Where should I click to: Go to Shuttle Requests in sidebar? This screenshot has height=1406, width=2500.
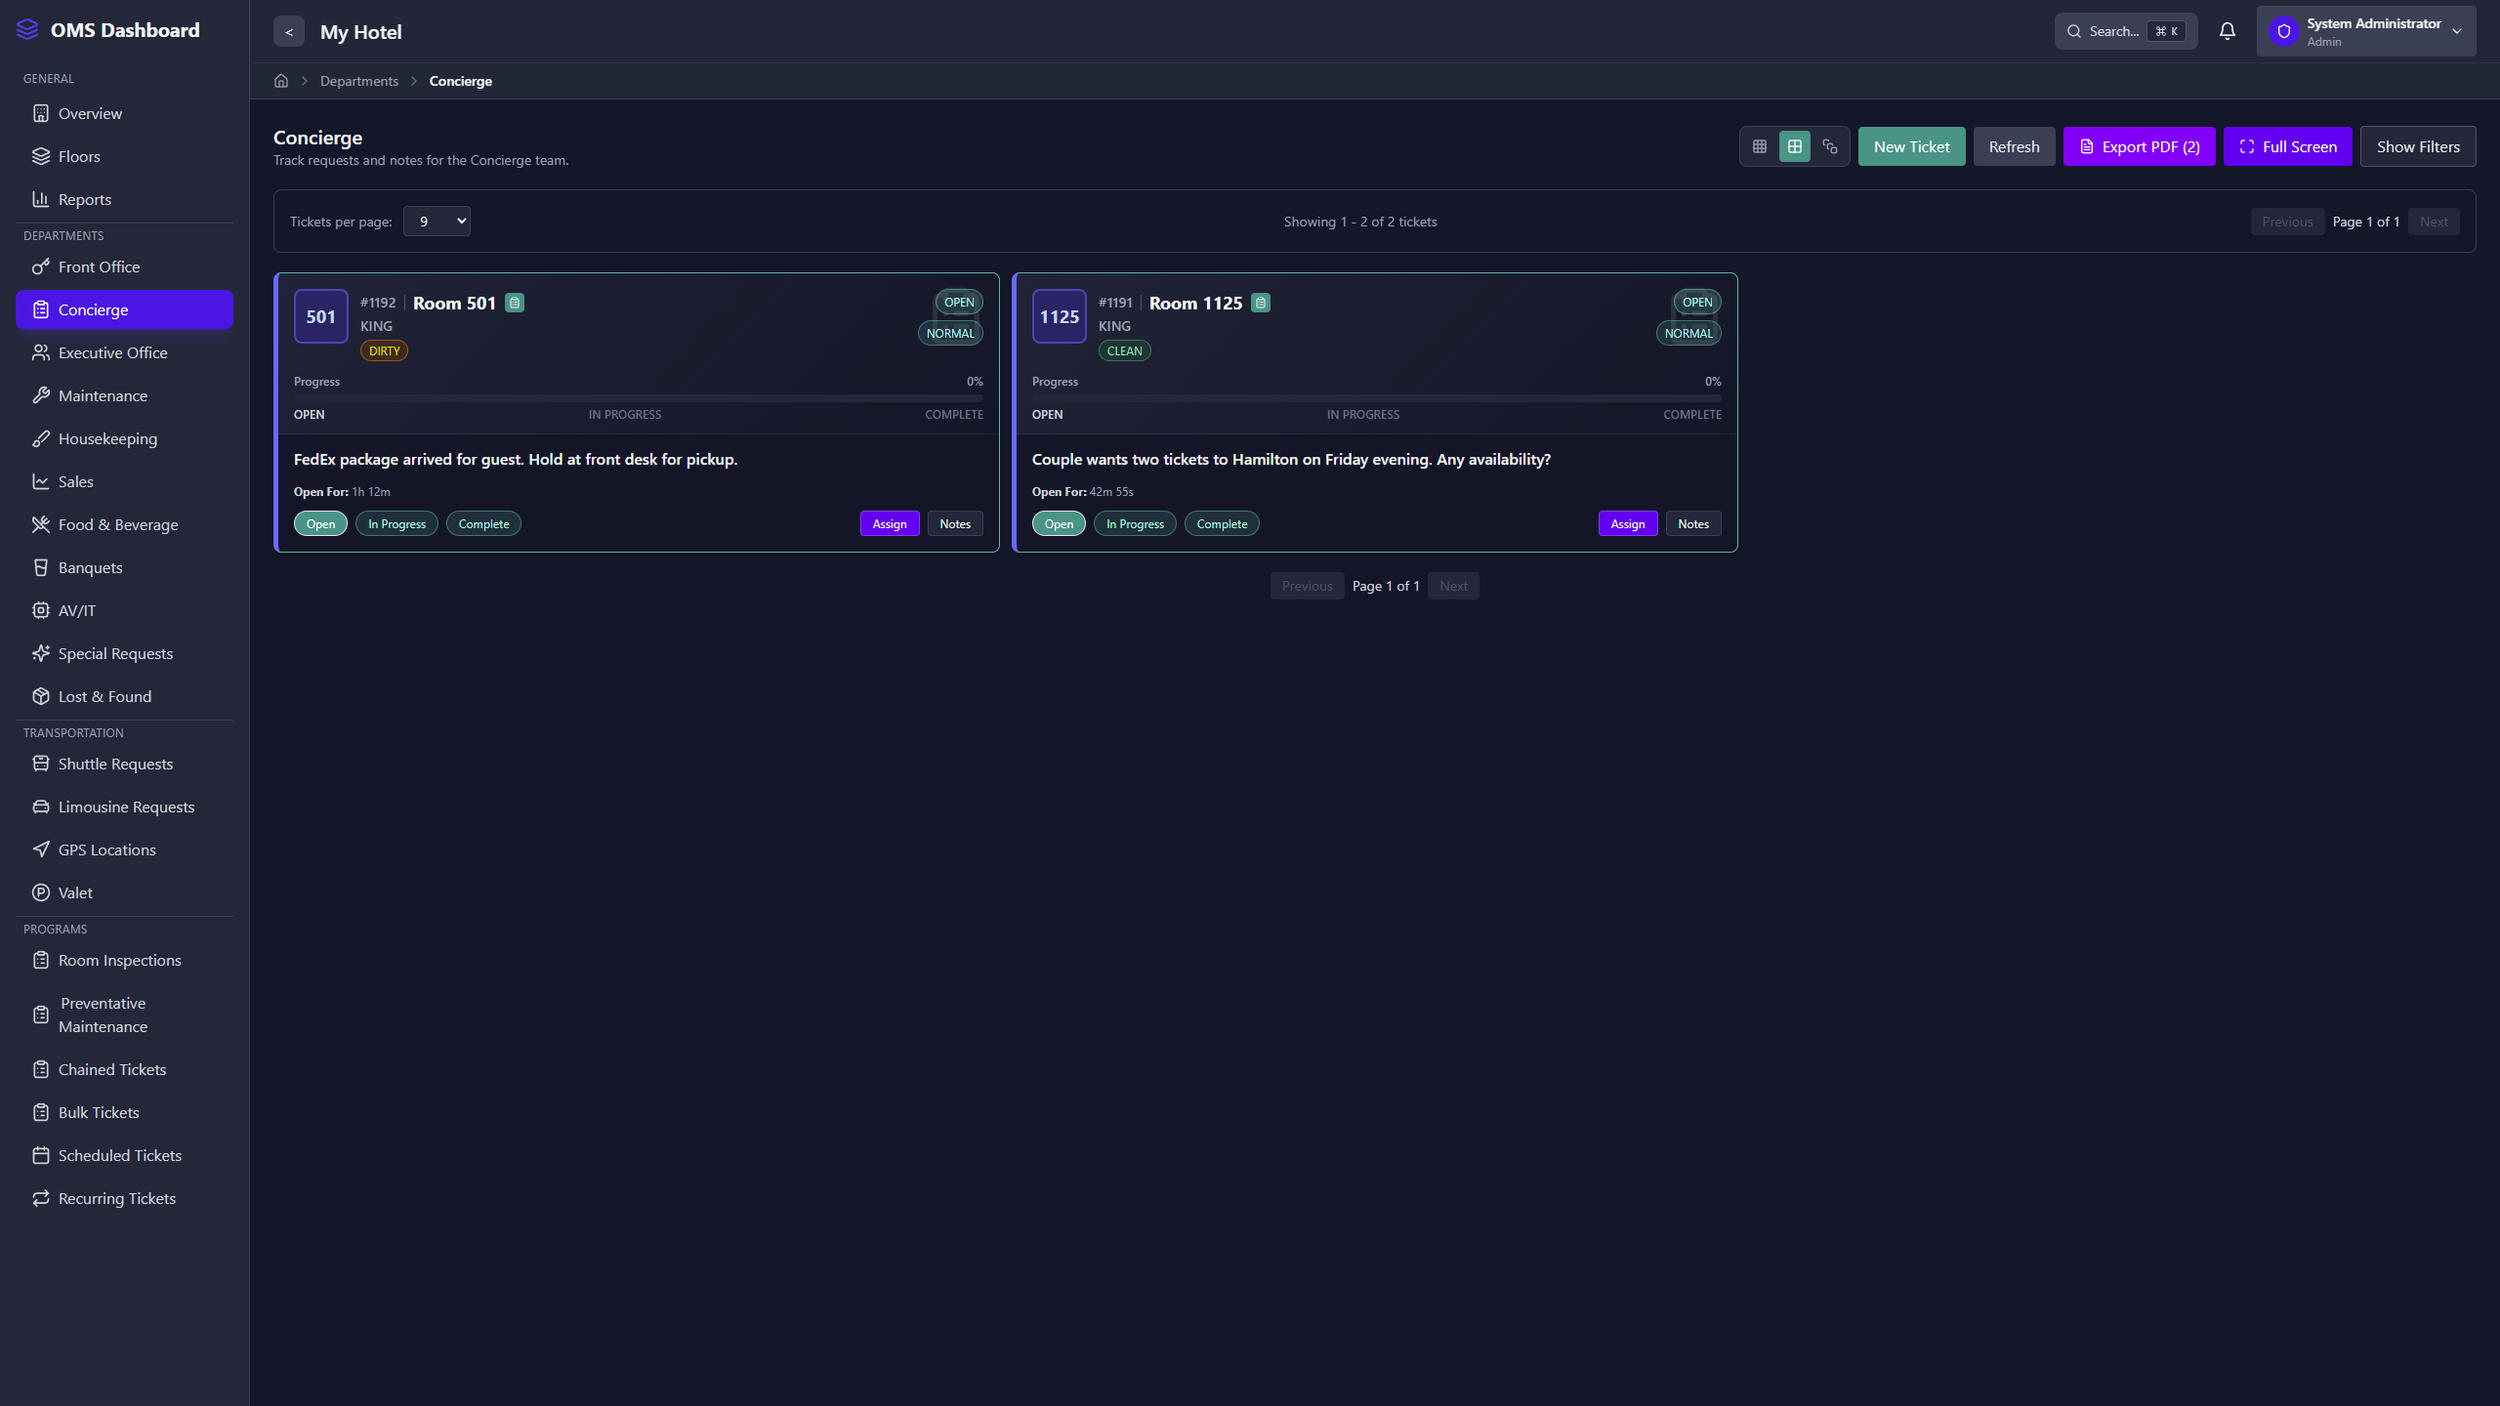click(x=115, y=764)
